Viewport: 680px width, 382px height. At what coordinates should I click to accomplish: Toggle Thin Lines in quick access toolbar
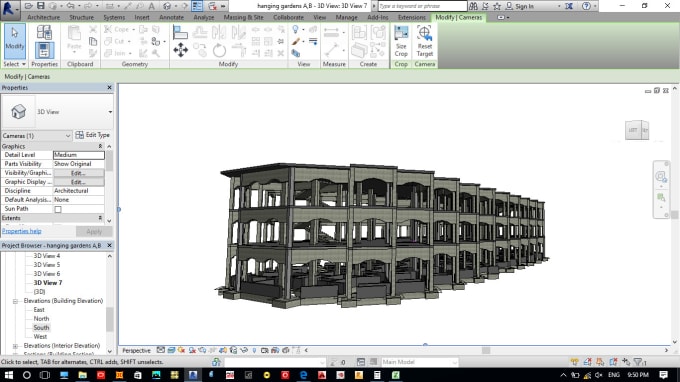197,6
